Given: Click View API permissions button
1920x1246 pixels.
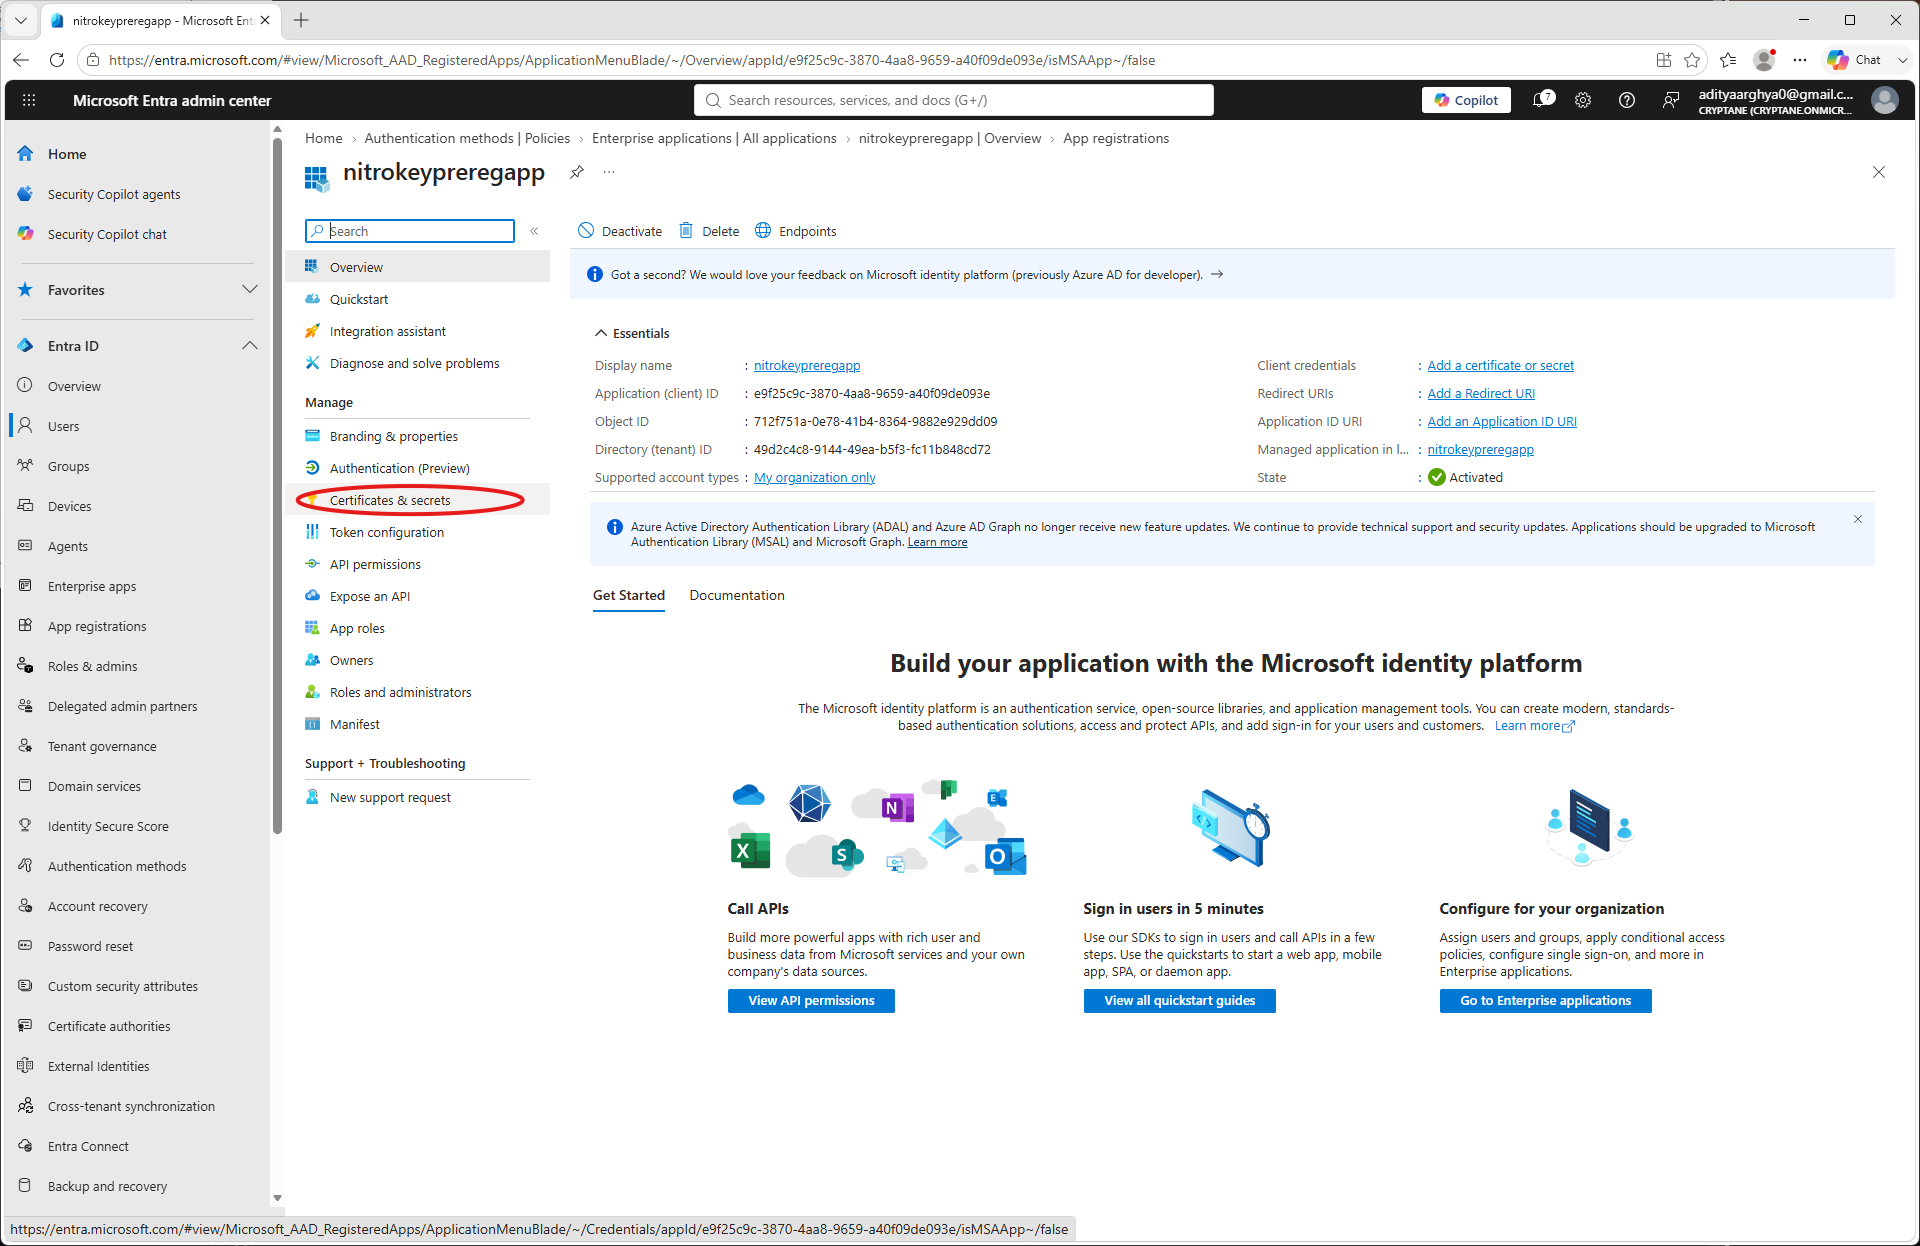Looking at the screenshot, I should pos(811,1000).
